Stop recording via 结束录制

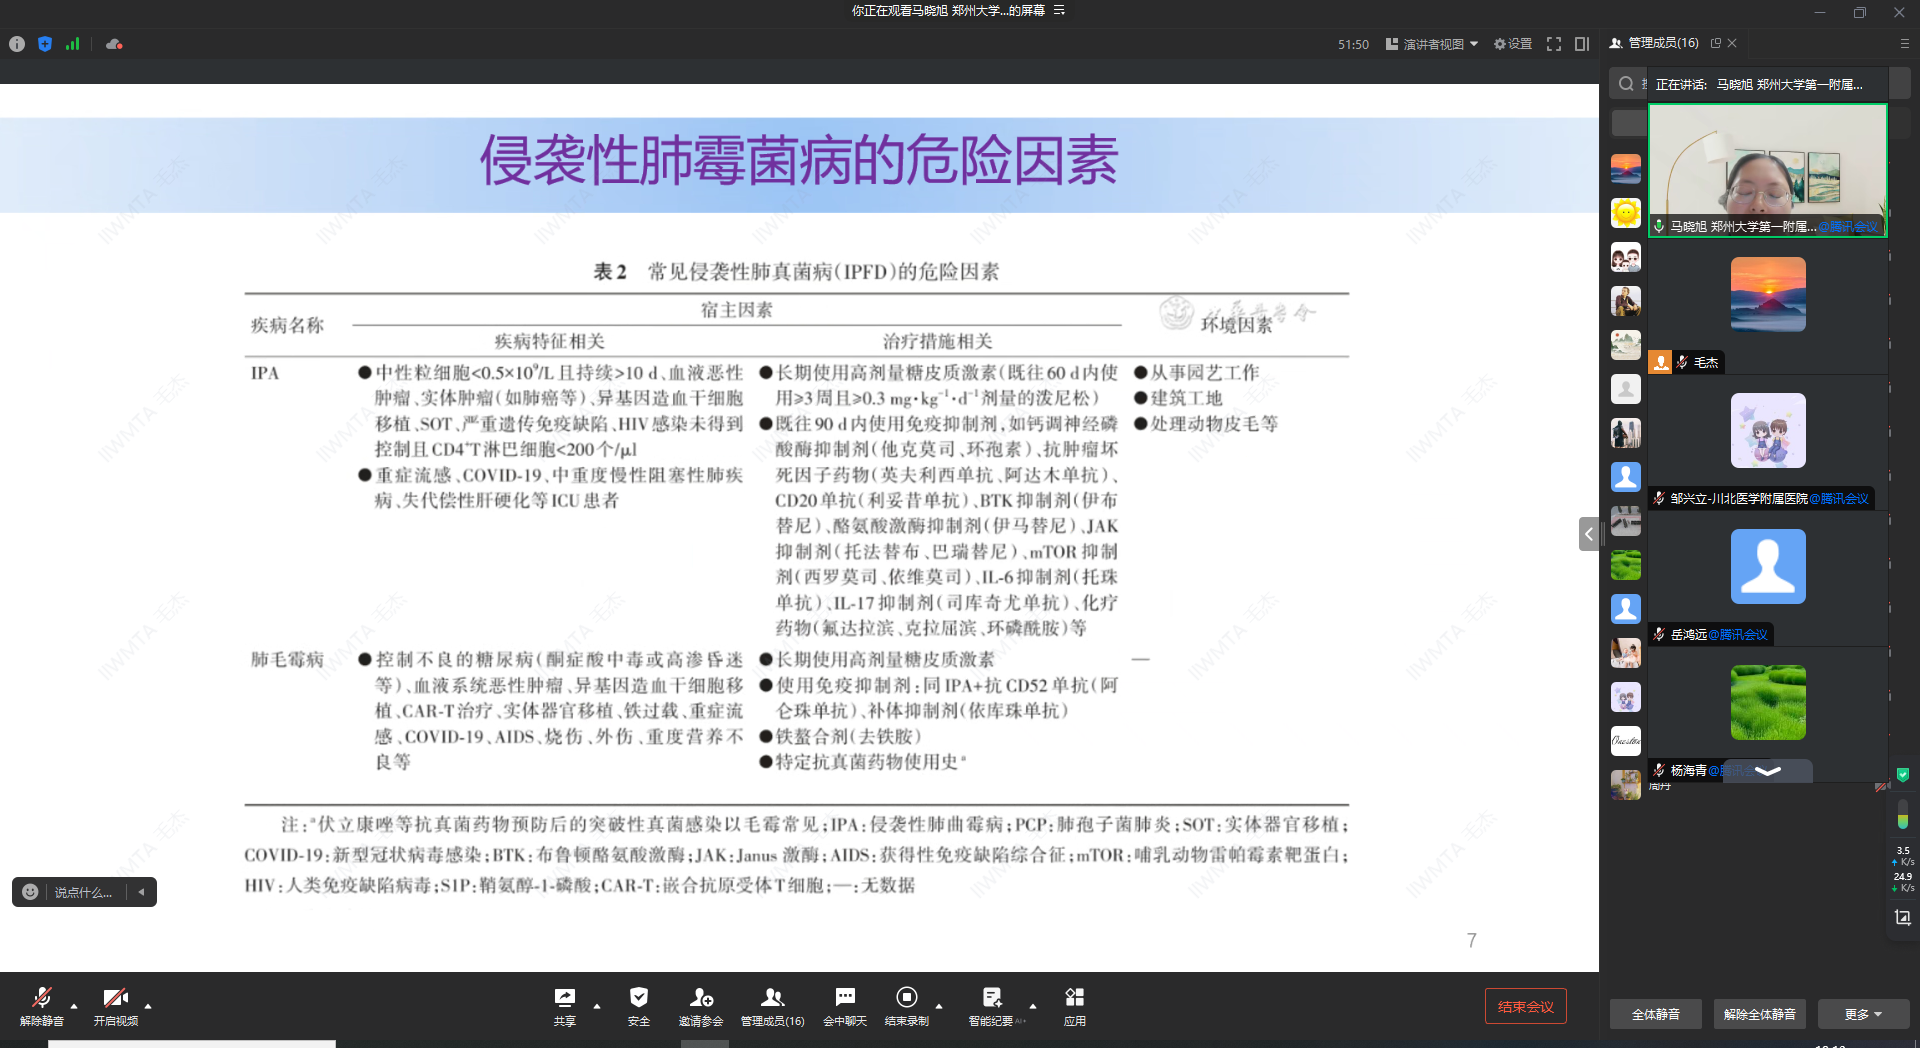pyautogui.click(x=907, y=1005)
